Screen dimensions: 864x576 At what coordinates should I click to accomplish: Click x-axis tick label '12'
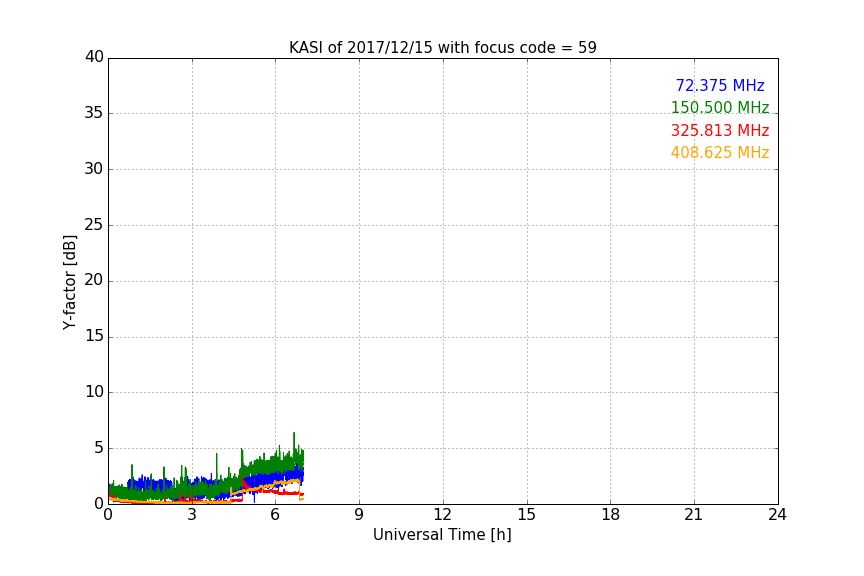click(442, 515)
